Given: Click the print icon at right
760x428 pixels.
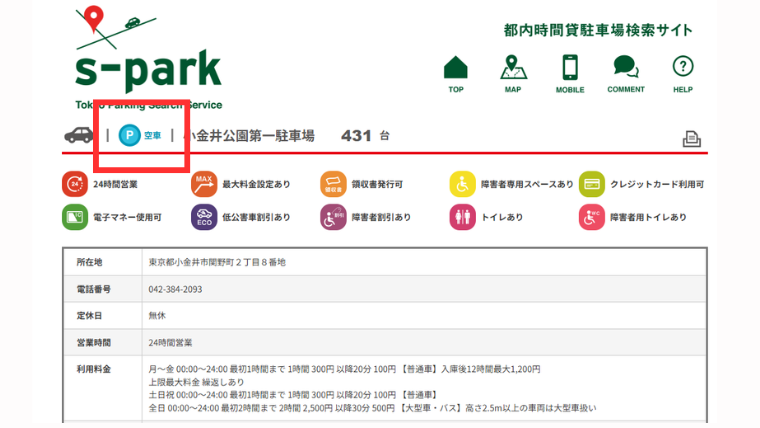Looking at the screenshot, I should tap(691, 138).
